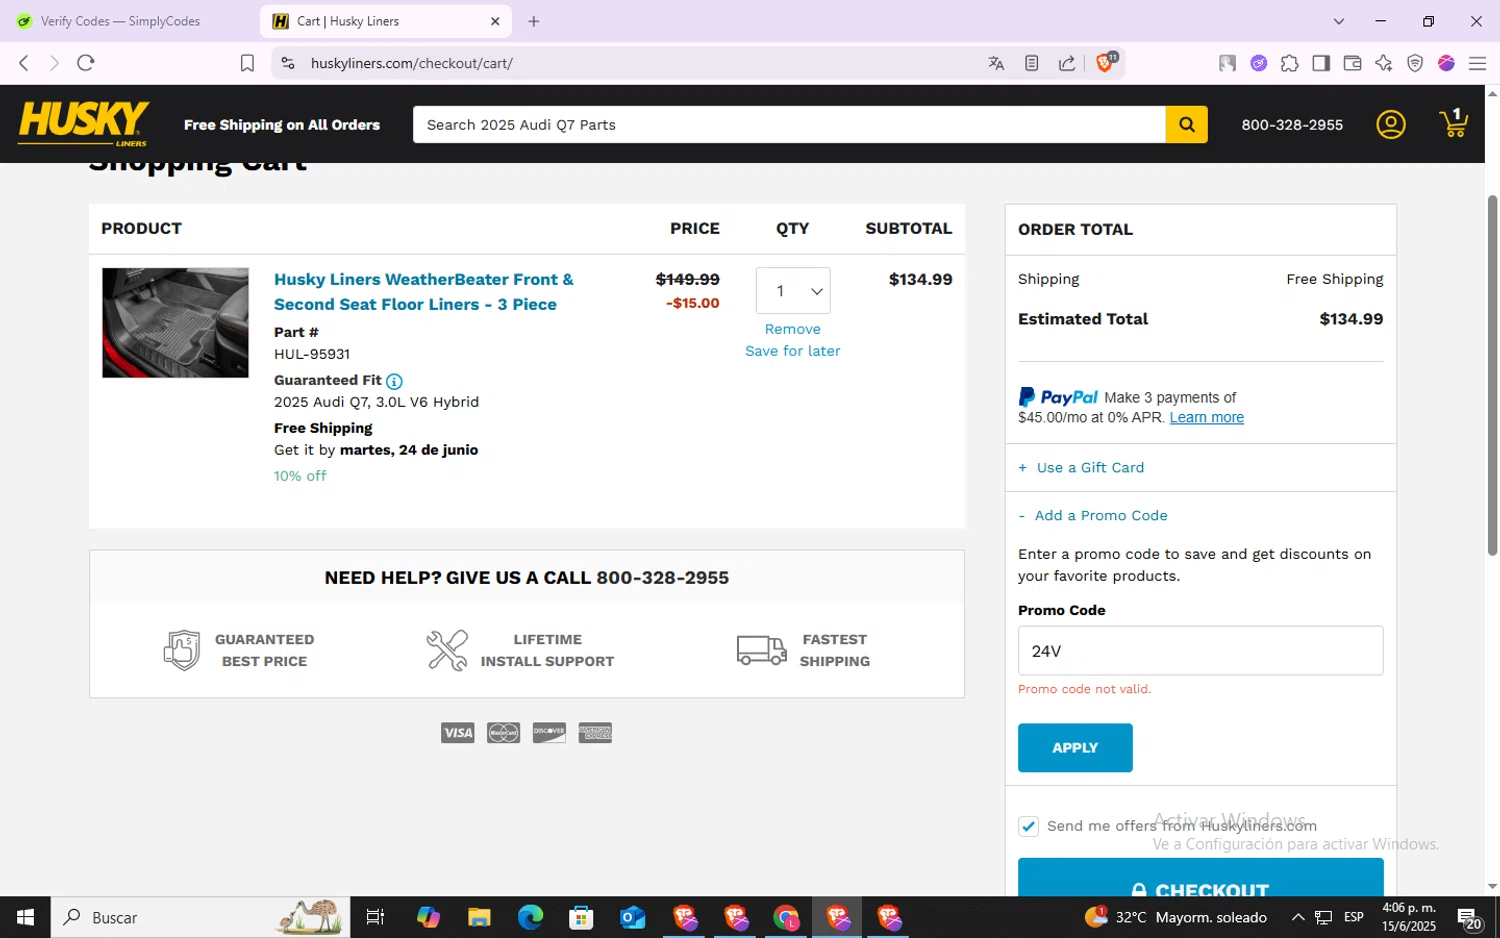
Task: Select the Cart Husky Liners tab
Action: pos(385,21)
